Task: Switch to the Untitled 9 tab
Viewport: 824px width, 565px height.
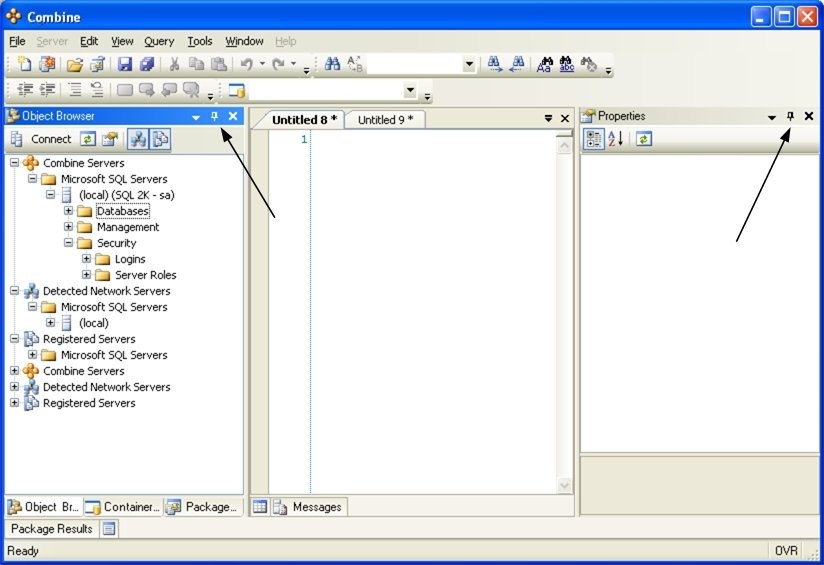Action: [x=385, y=120]
